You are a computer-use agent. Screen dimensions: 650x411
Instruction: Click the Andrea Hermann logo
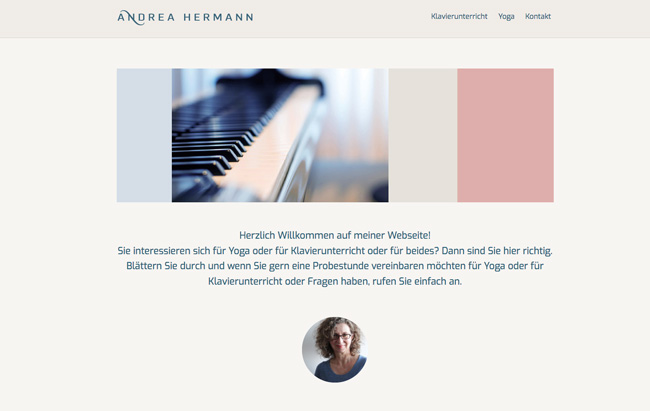[185, 17]
